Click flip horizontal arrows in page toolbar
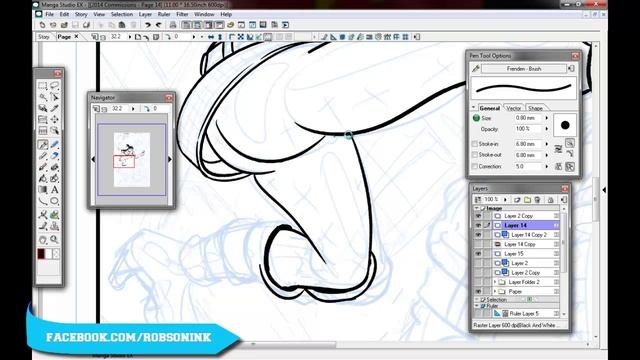 tap(211, 37)
